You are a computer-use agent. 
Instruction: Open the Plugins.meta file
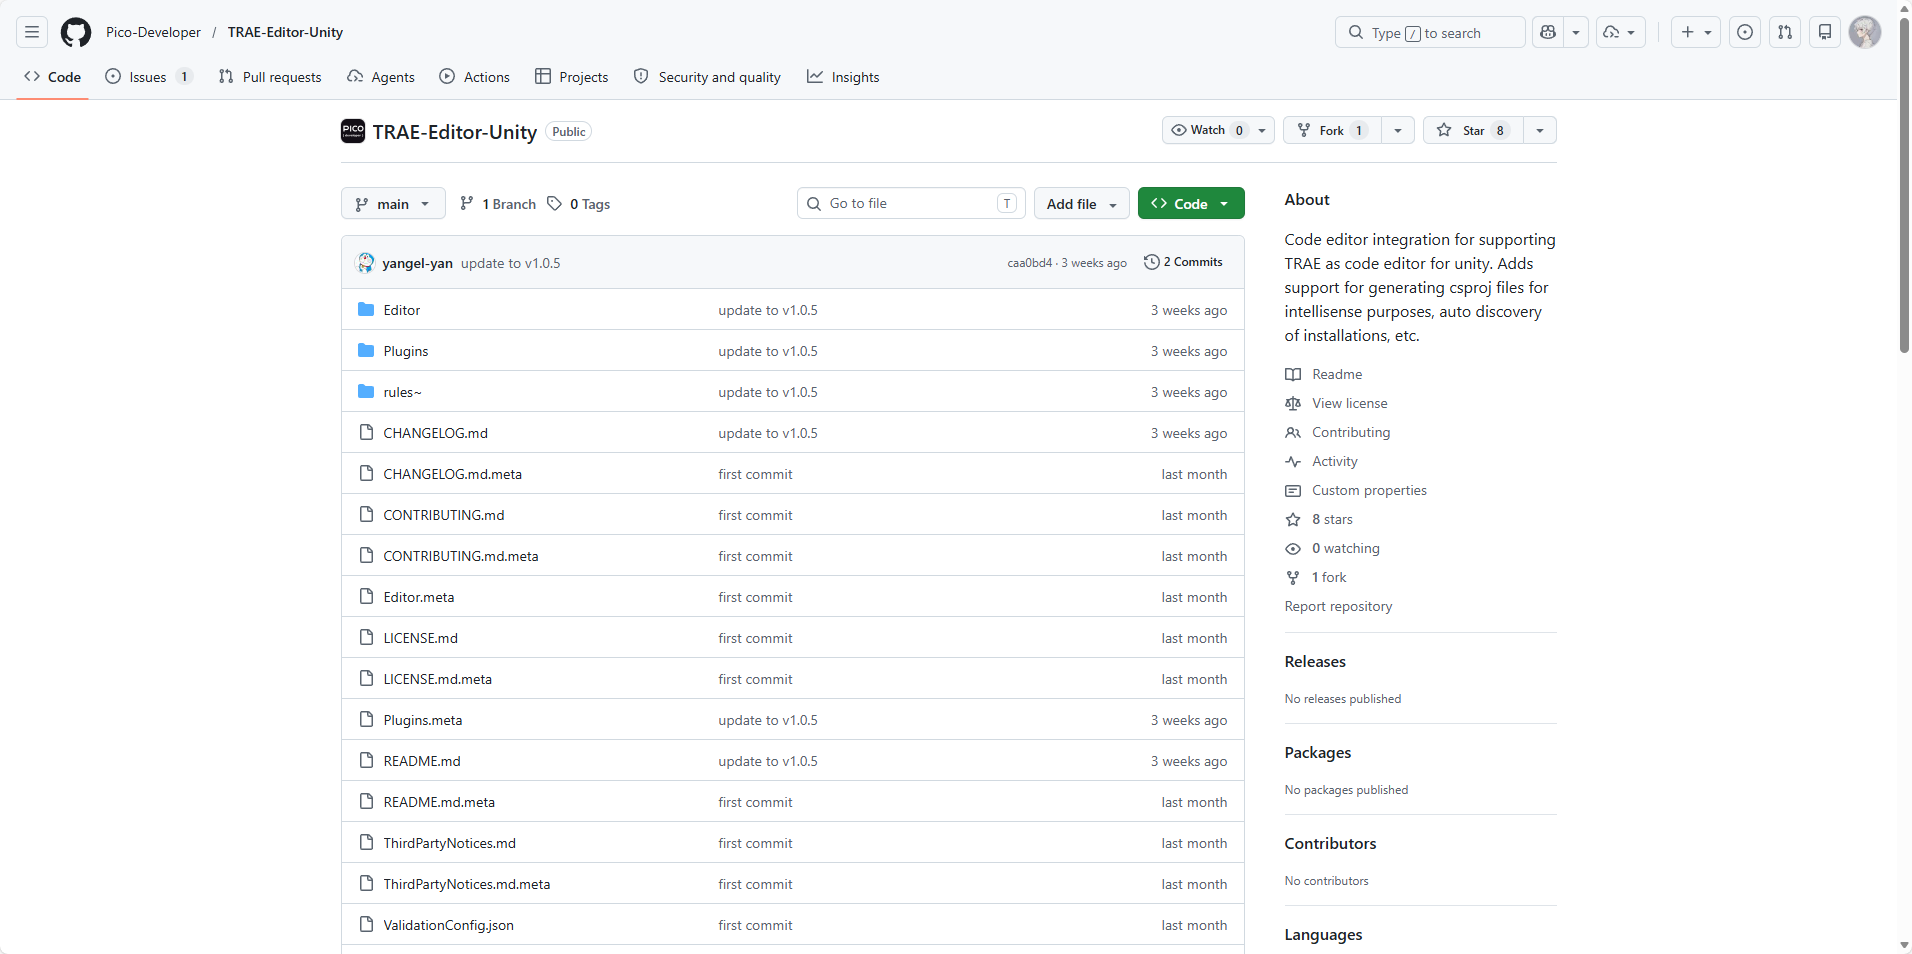(423, 720)
